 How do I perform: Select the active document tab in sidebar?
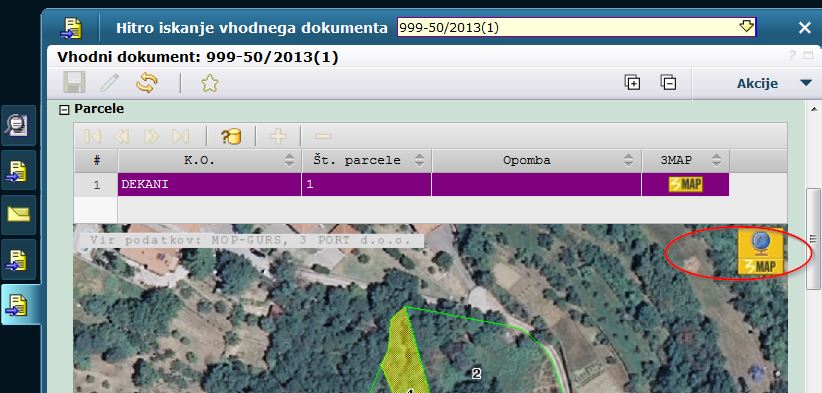(20, 304)
